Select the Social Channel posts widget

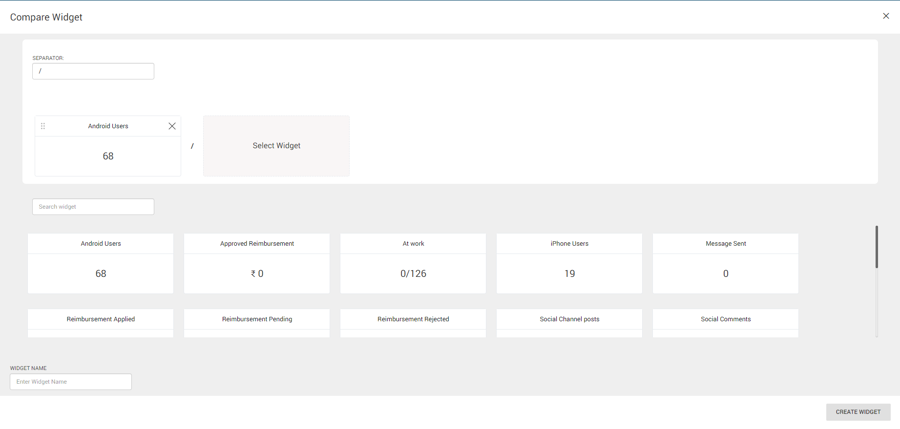[569, 321]
